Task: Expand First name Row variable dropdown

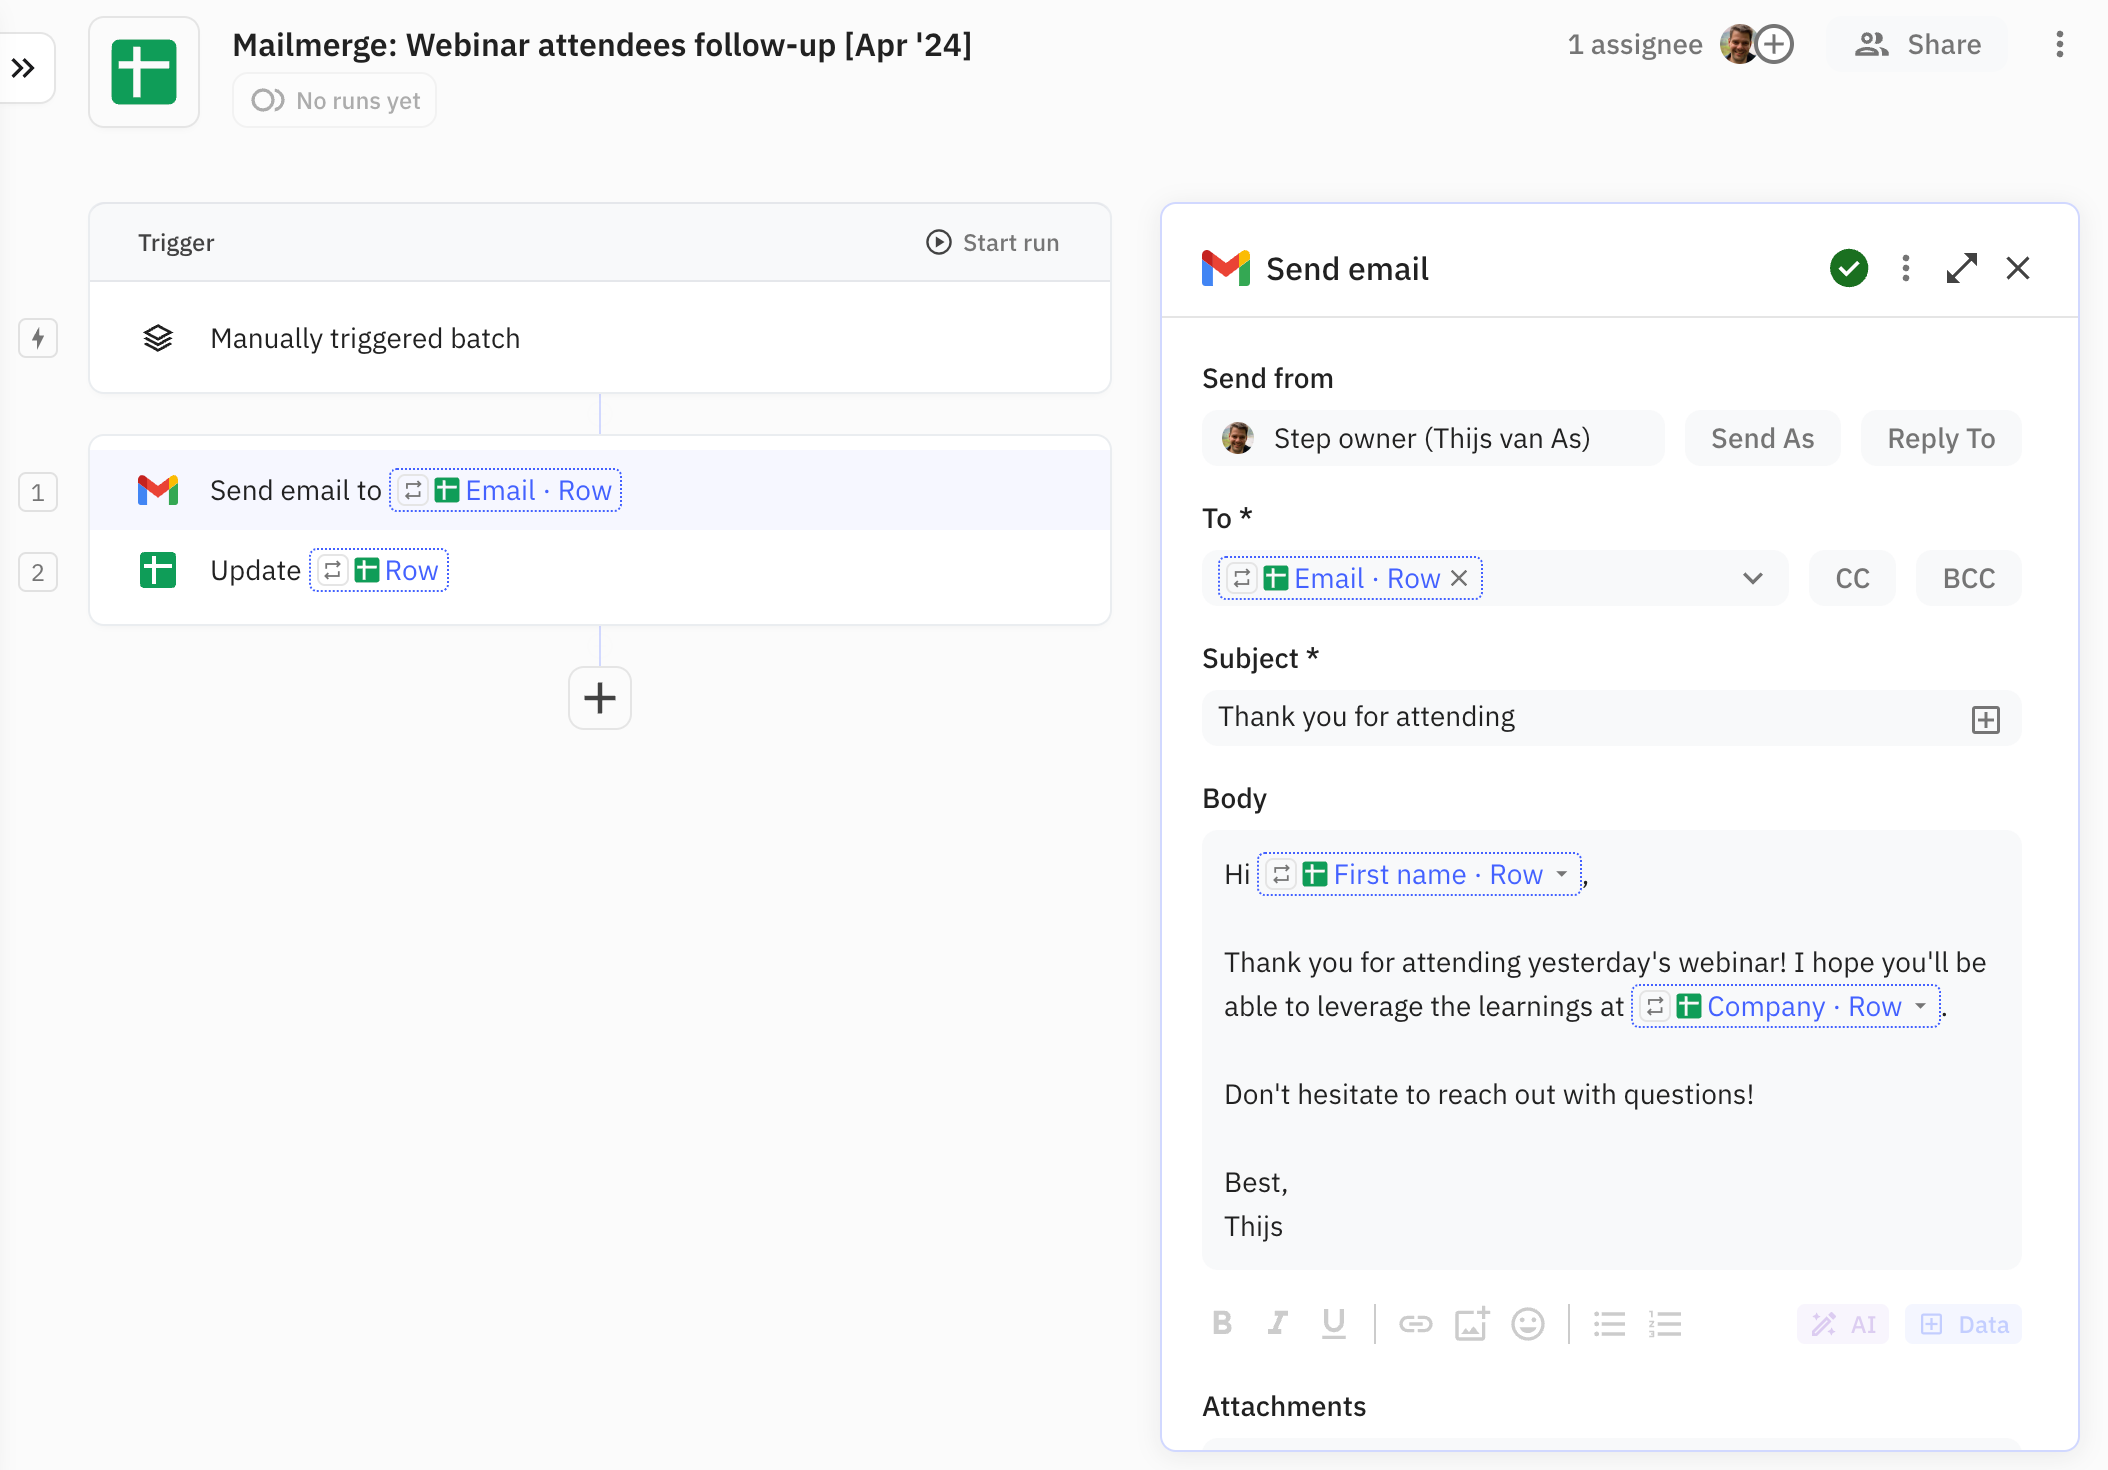Action: [1562, 874]
